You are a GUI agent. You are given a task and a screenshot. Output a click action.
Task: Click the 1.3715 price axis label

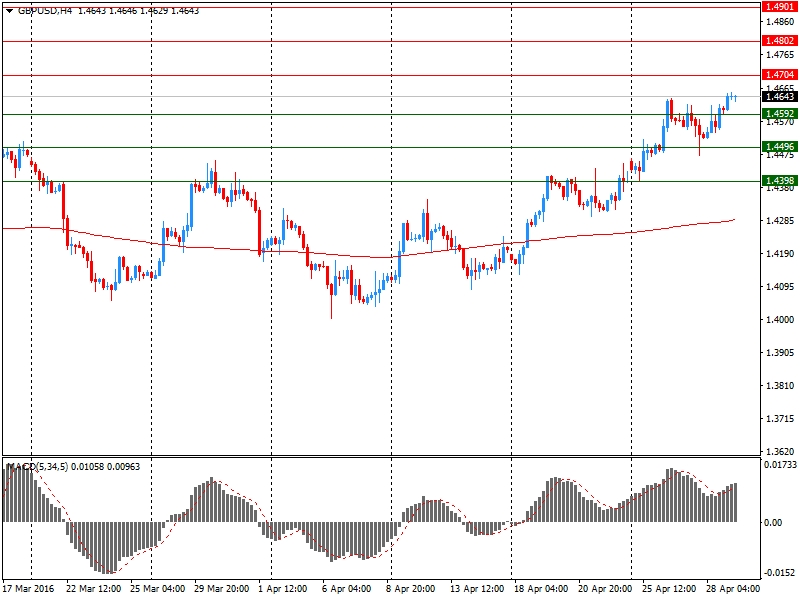click(x=780, y=419)
